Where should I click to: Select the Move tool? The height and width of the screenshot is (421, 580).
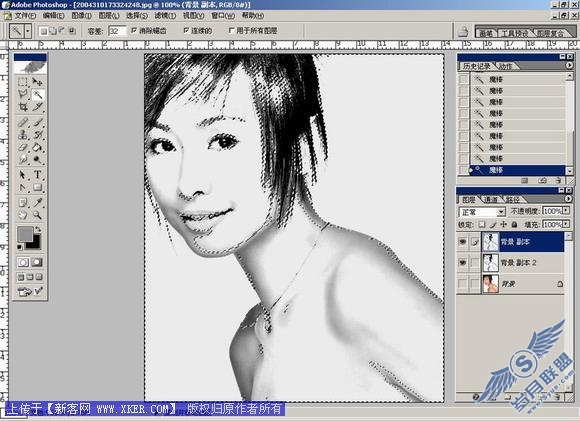pyautogui.click(x=37, y=82)
